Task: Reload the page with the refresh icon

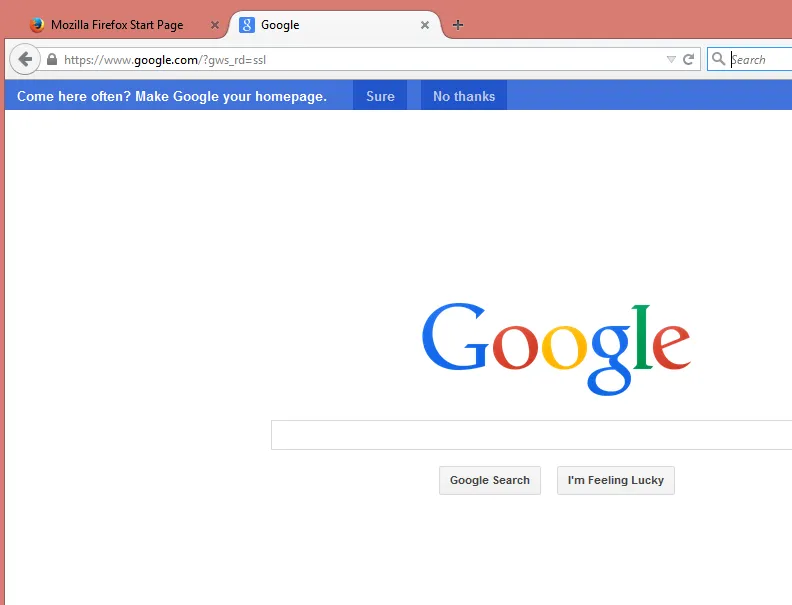Action: [688, 60]
